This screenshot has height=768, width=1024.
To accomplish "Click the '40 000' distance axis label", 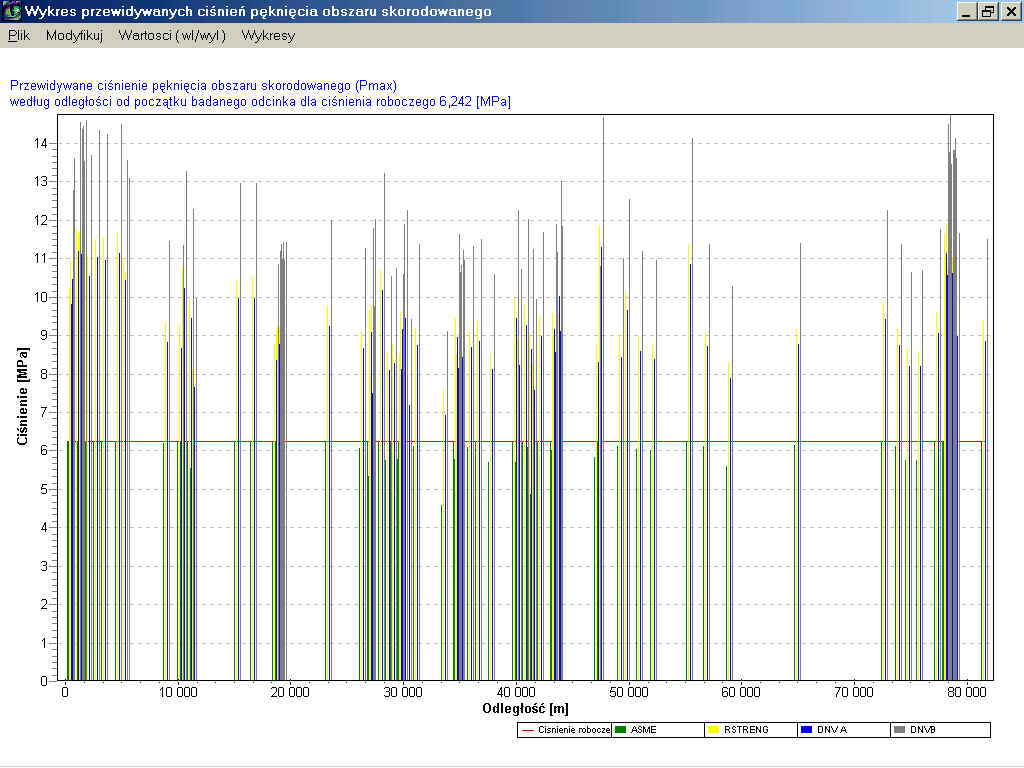I will [x=516, y=692].
